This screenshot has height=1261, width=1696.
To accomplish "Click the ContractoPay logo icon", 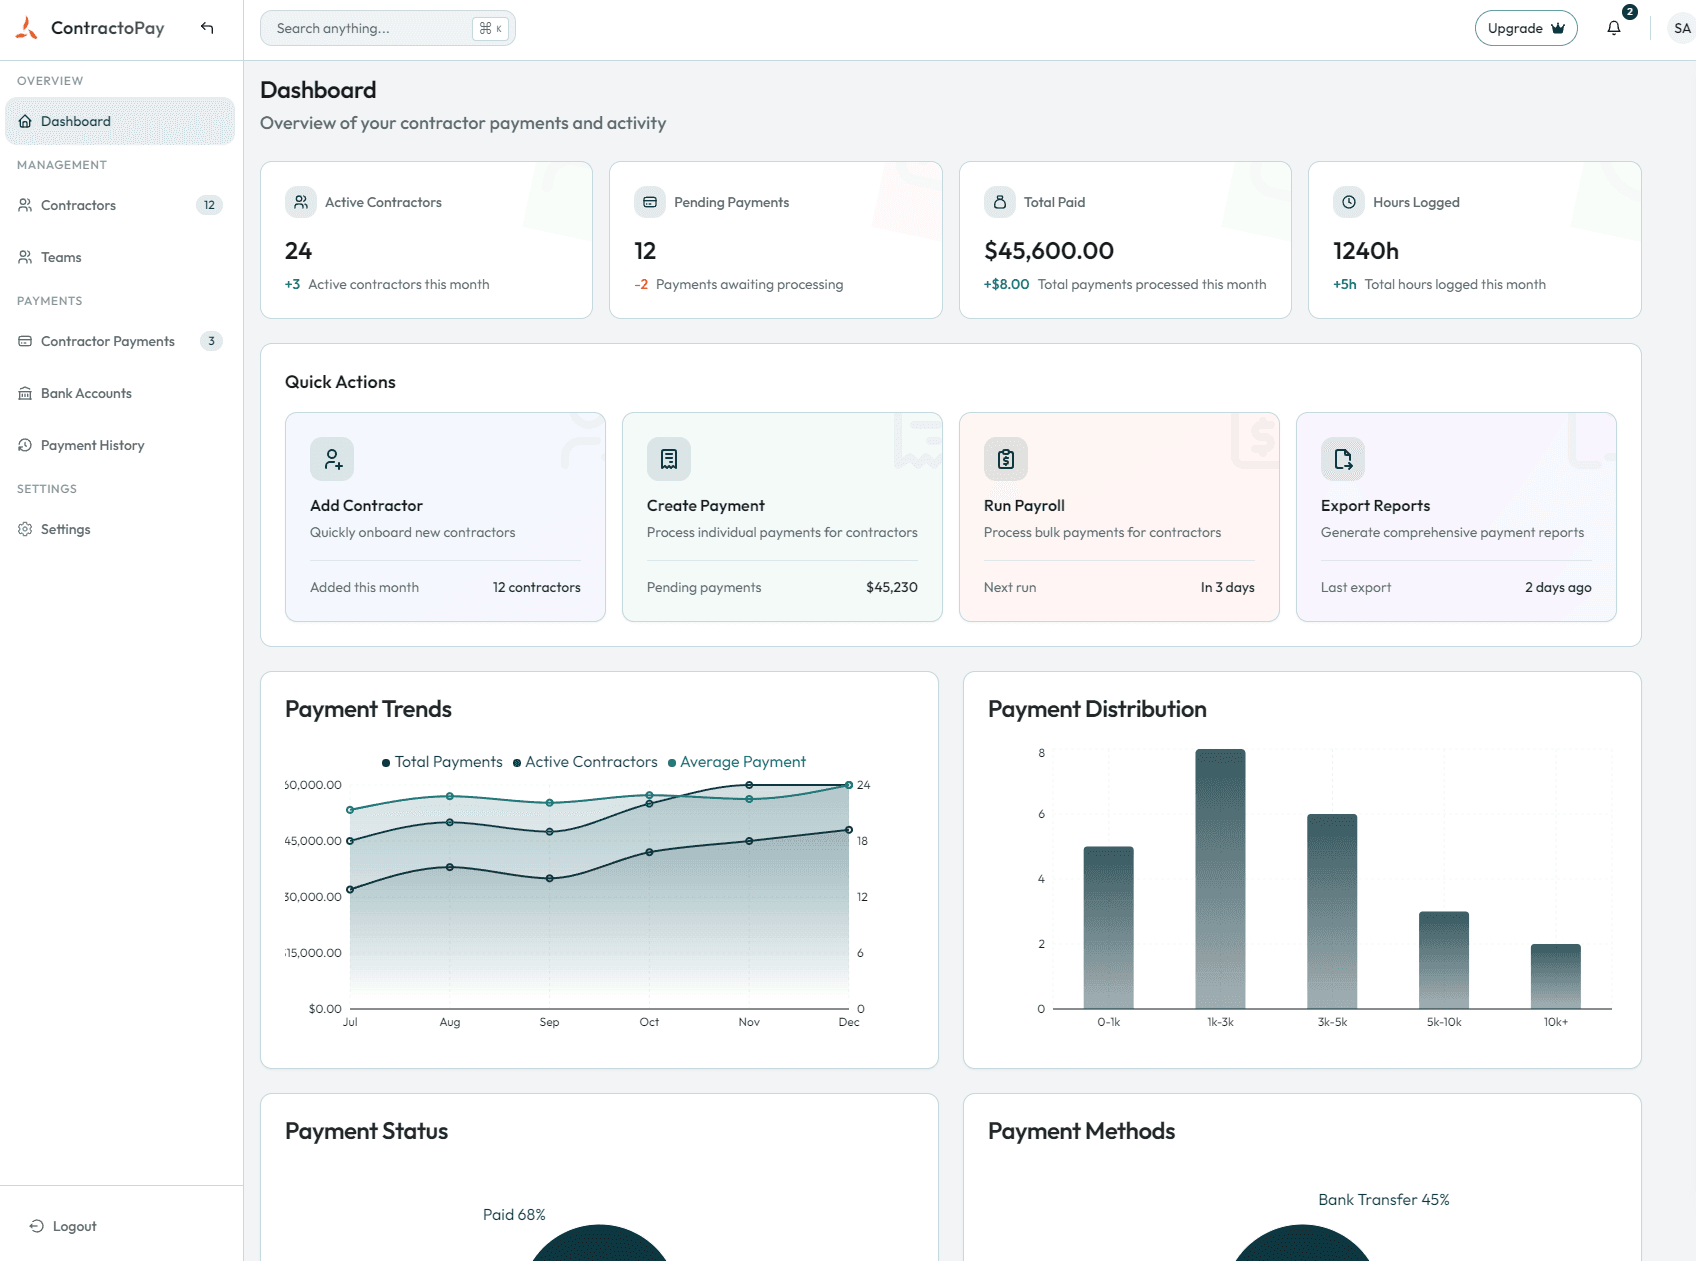I will pos(27,28).
